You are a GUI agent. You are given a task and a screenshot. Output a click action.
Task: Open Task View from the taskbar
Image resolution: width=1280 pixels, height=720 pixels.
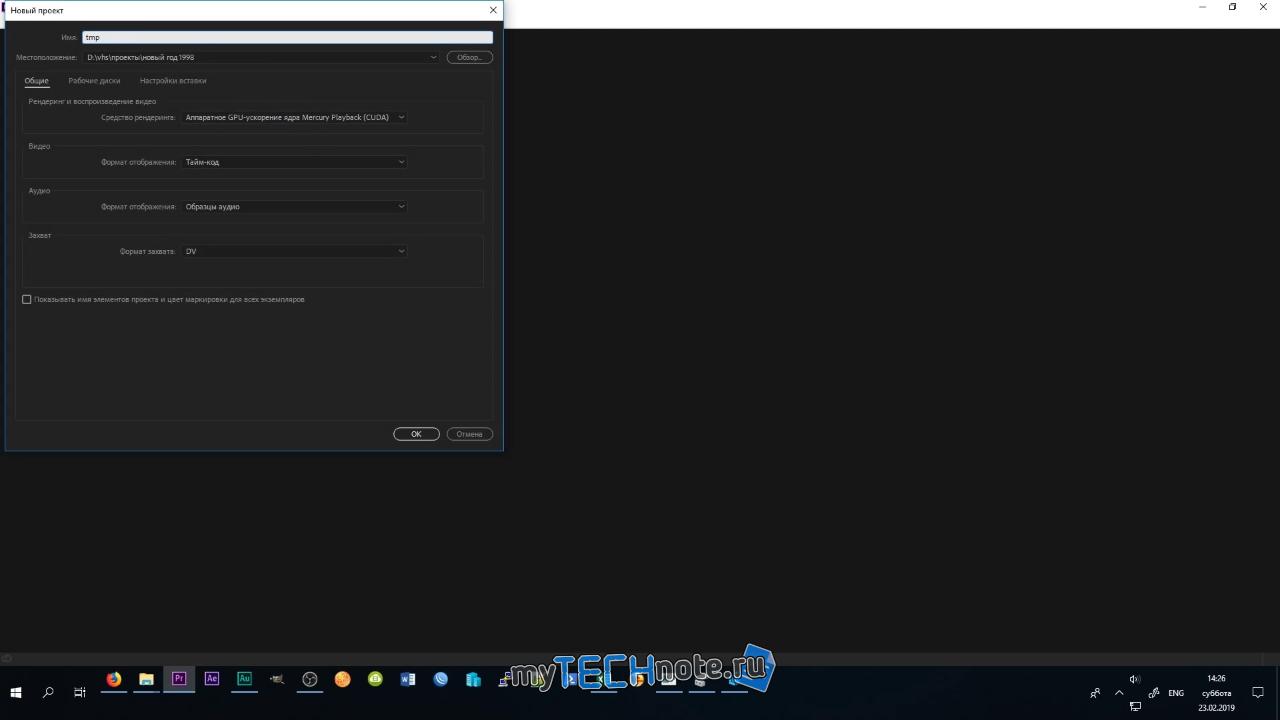click(80, 692)
